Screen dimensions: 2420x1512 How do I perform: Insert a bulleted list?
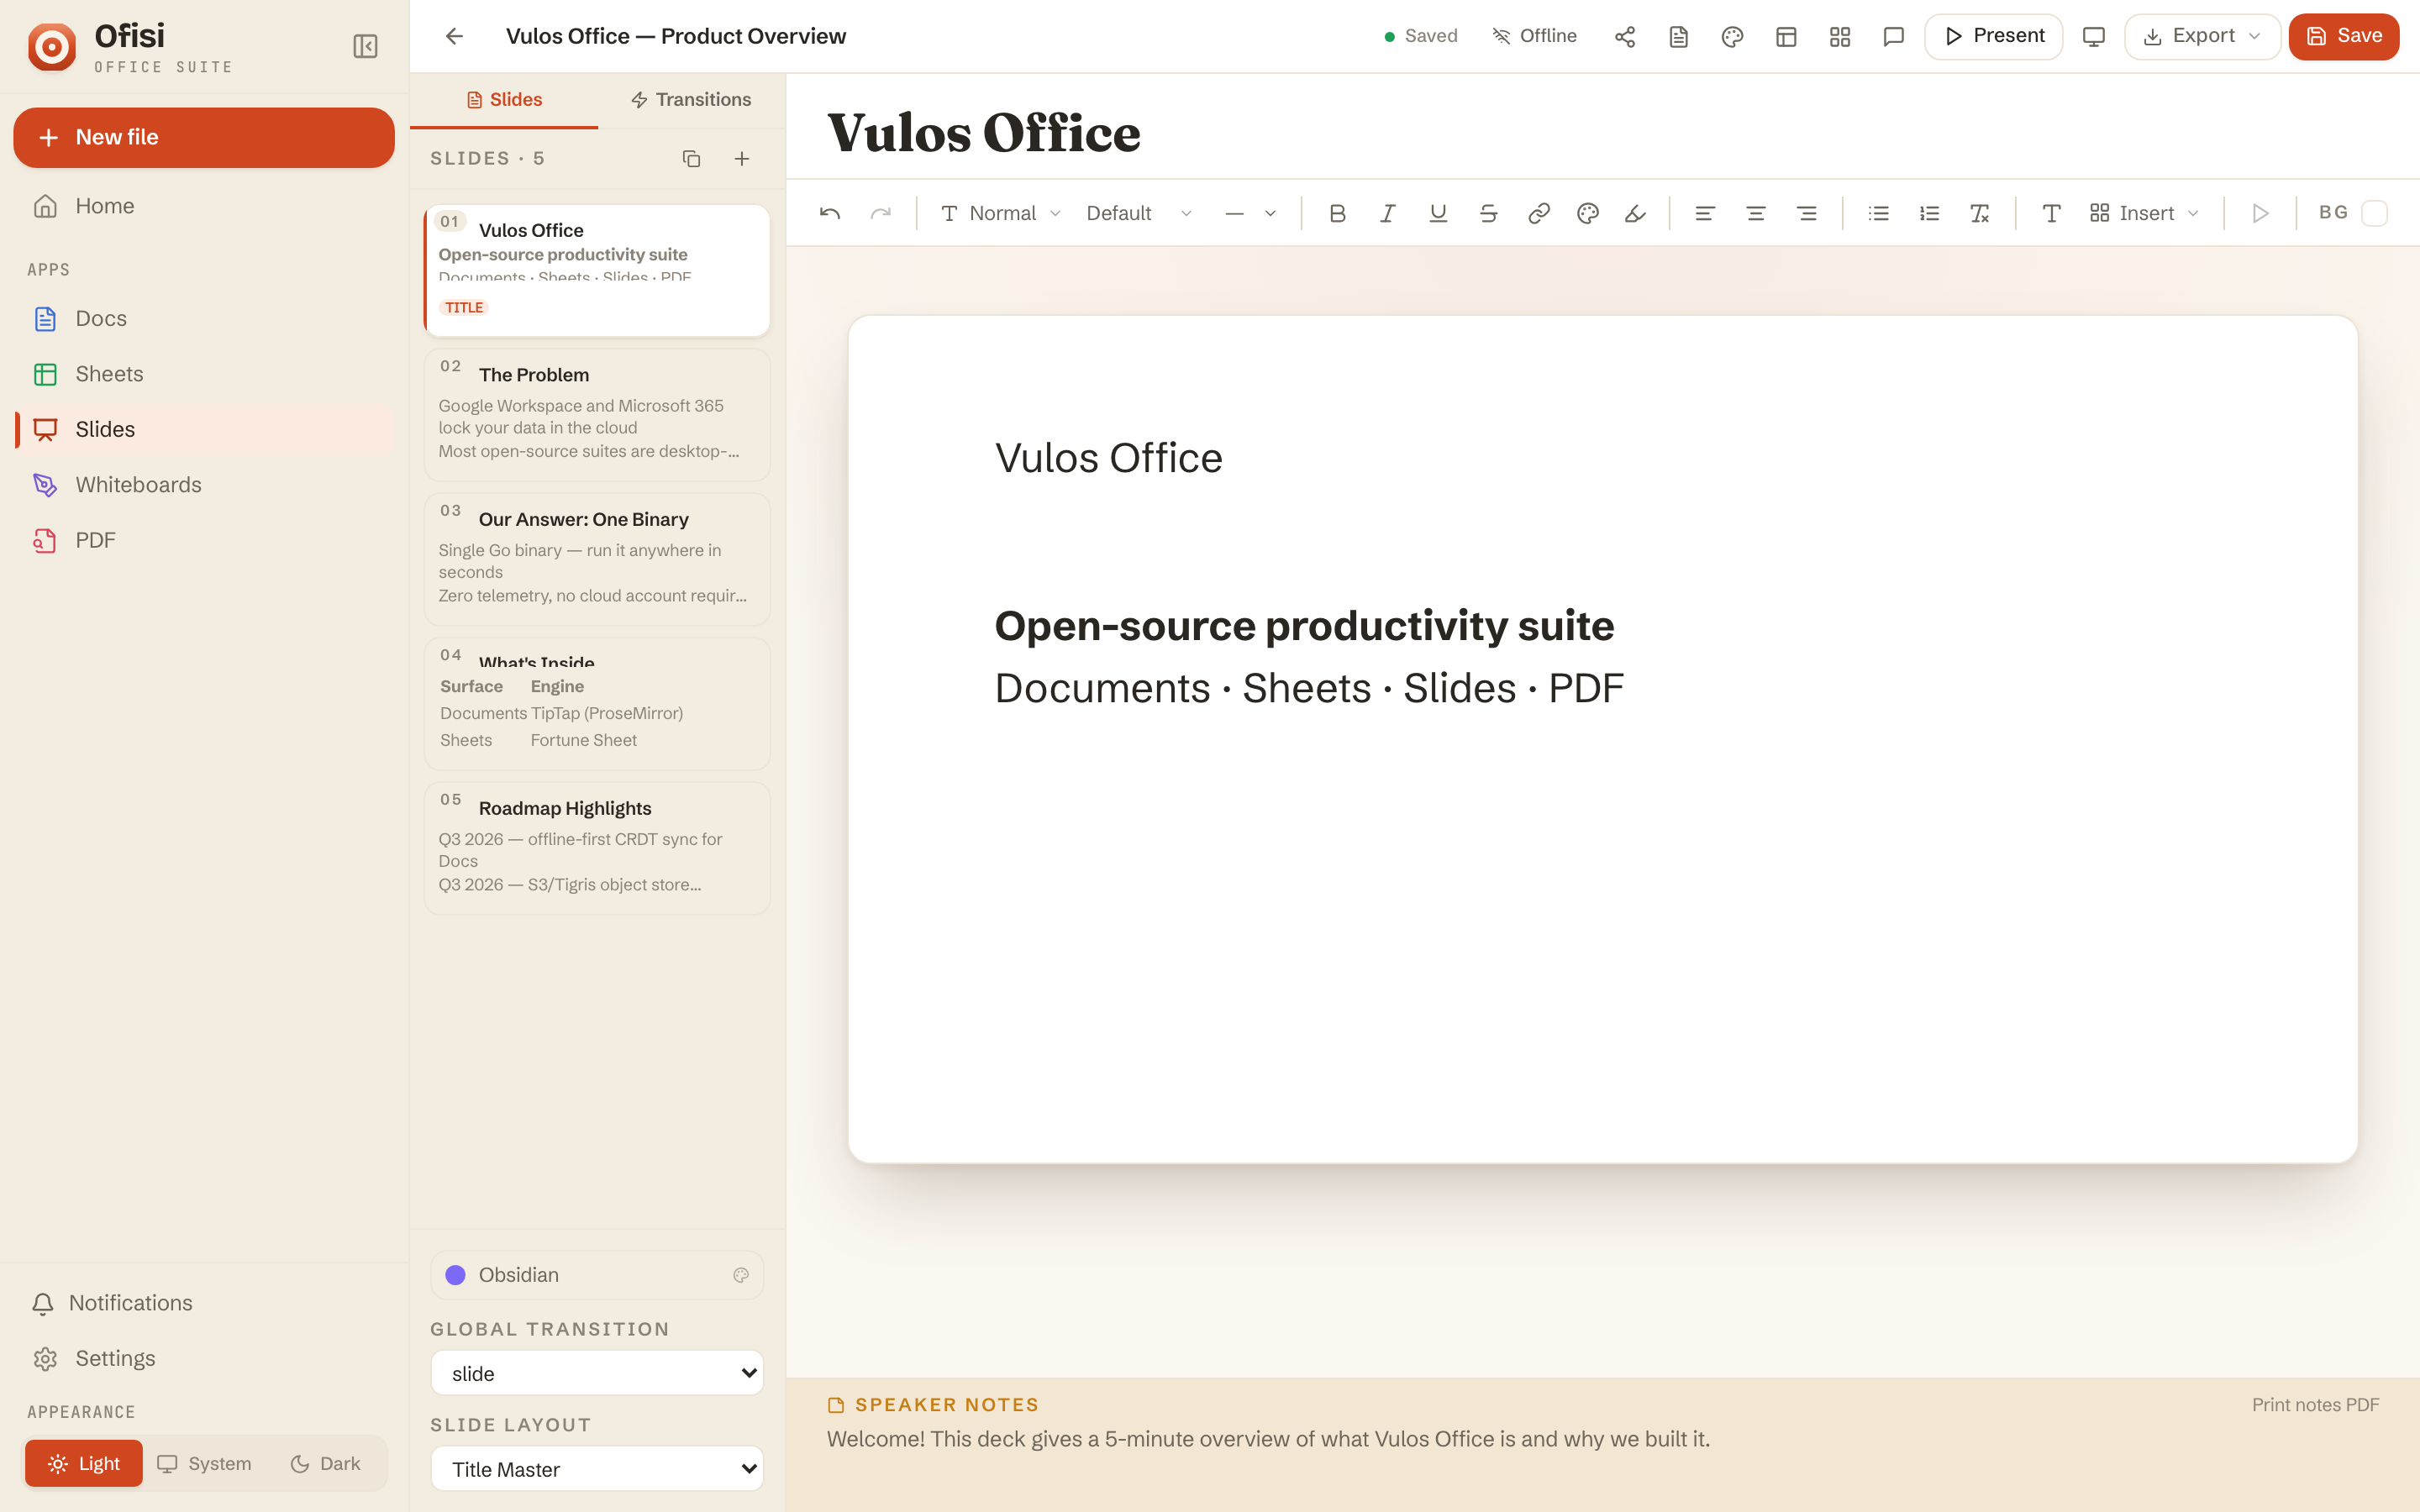coord(1879,213)
